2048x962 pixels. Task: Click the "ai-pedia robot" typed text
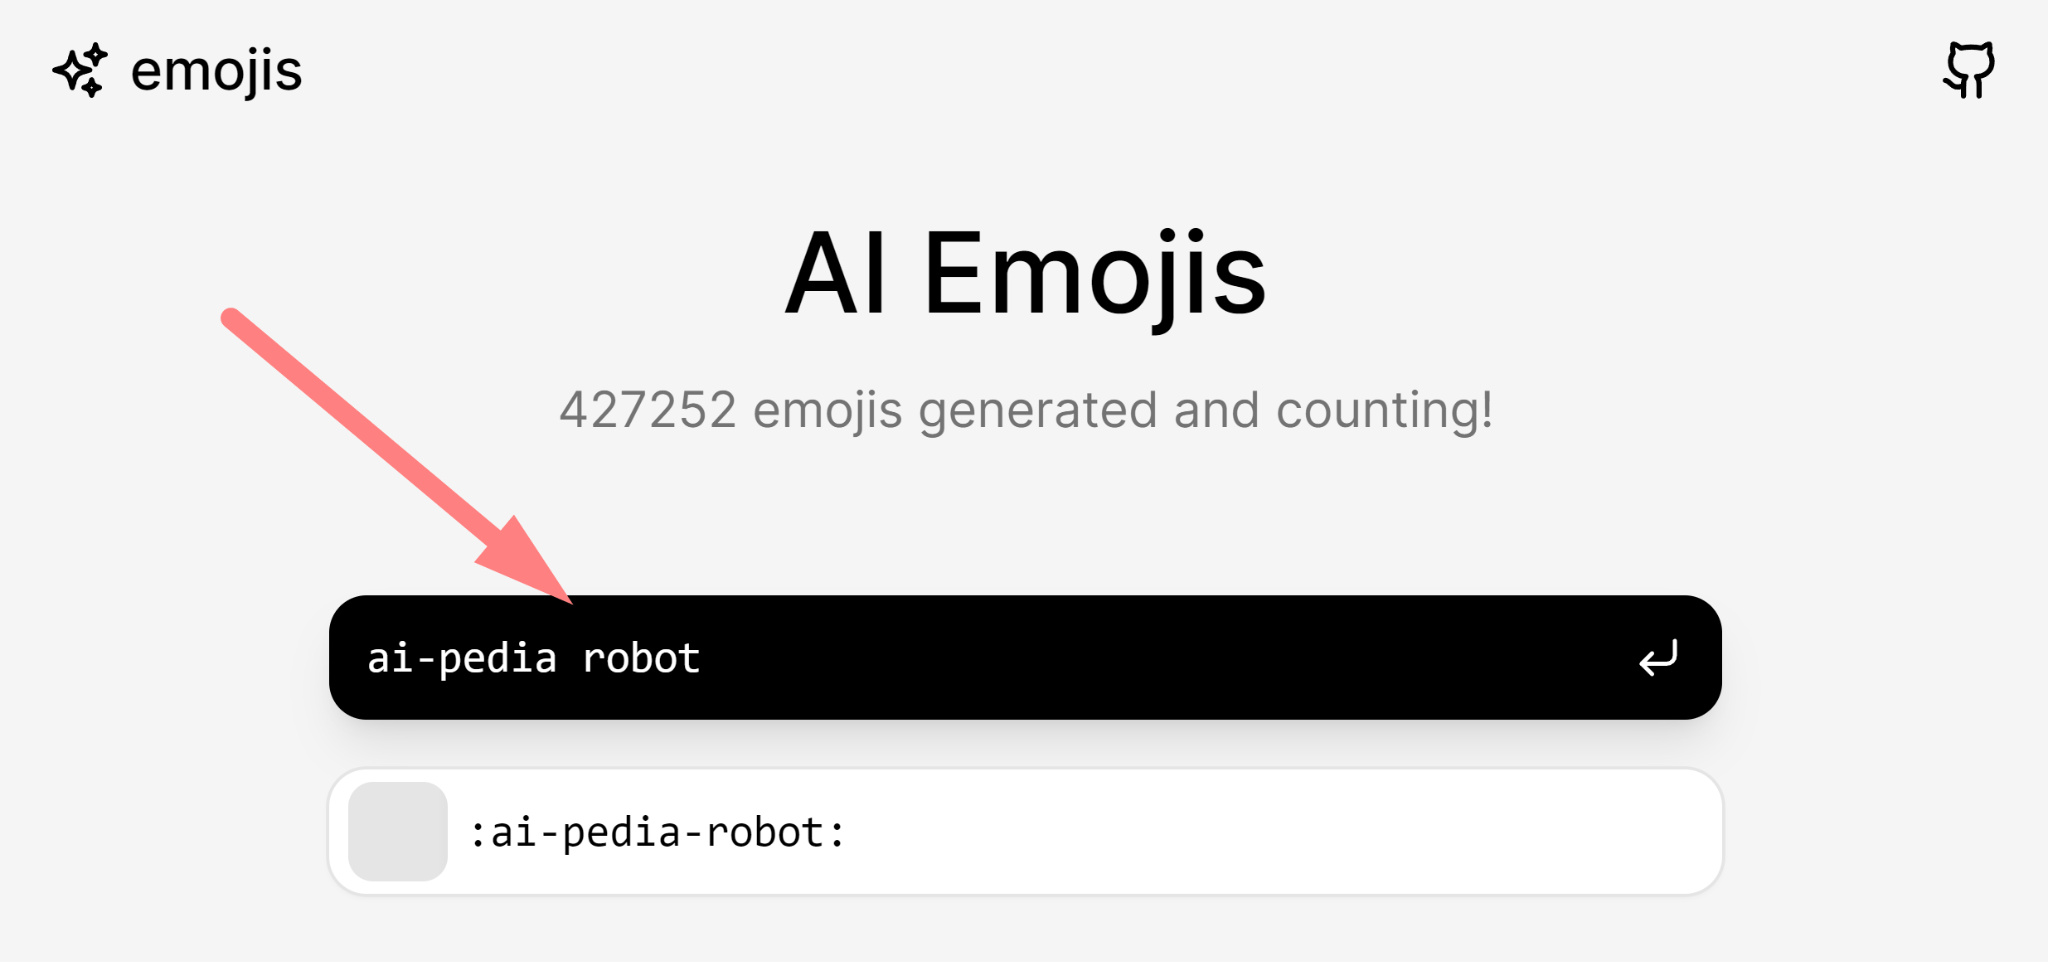click(533, 658)
